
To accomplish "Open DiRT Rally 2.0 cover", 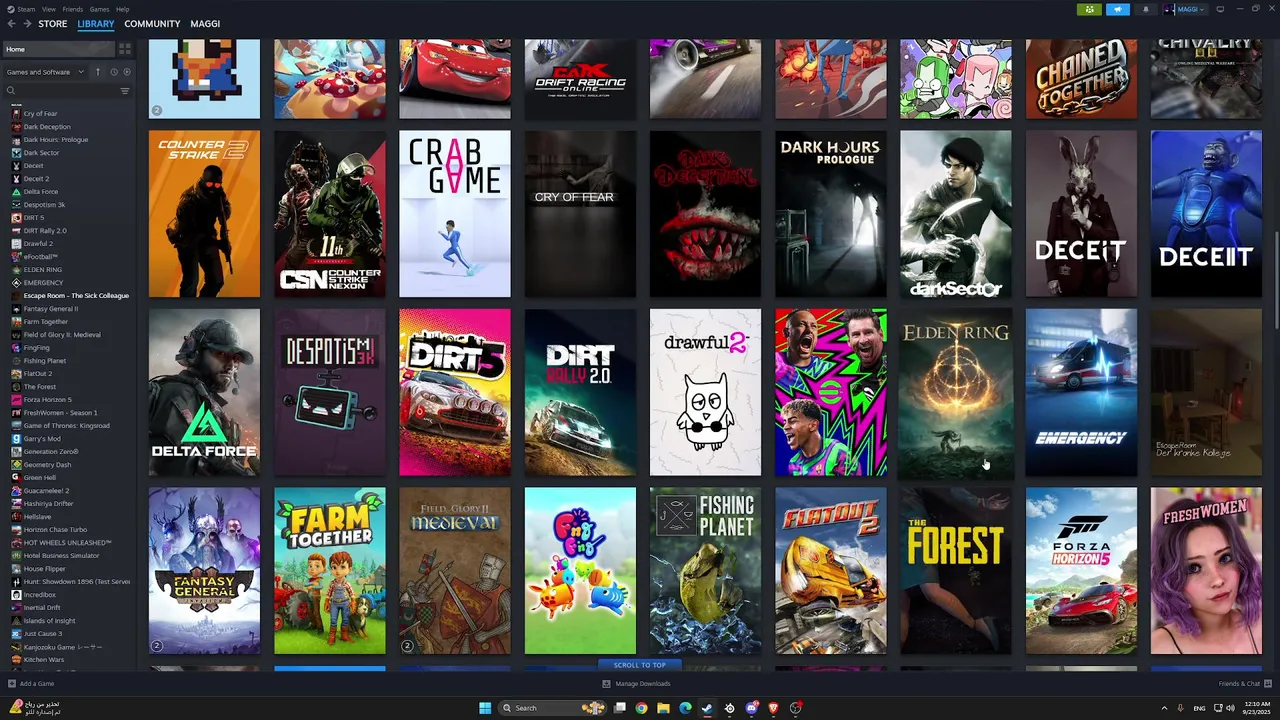I will click(x=580, y=392).
